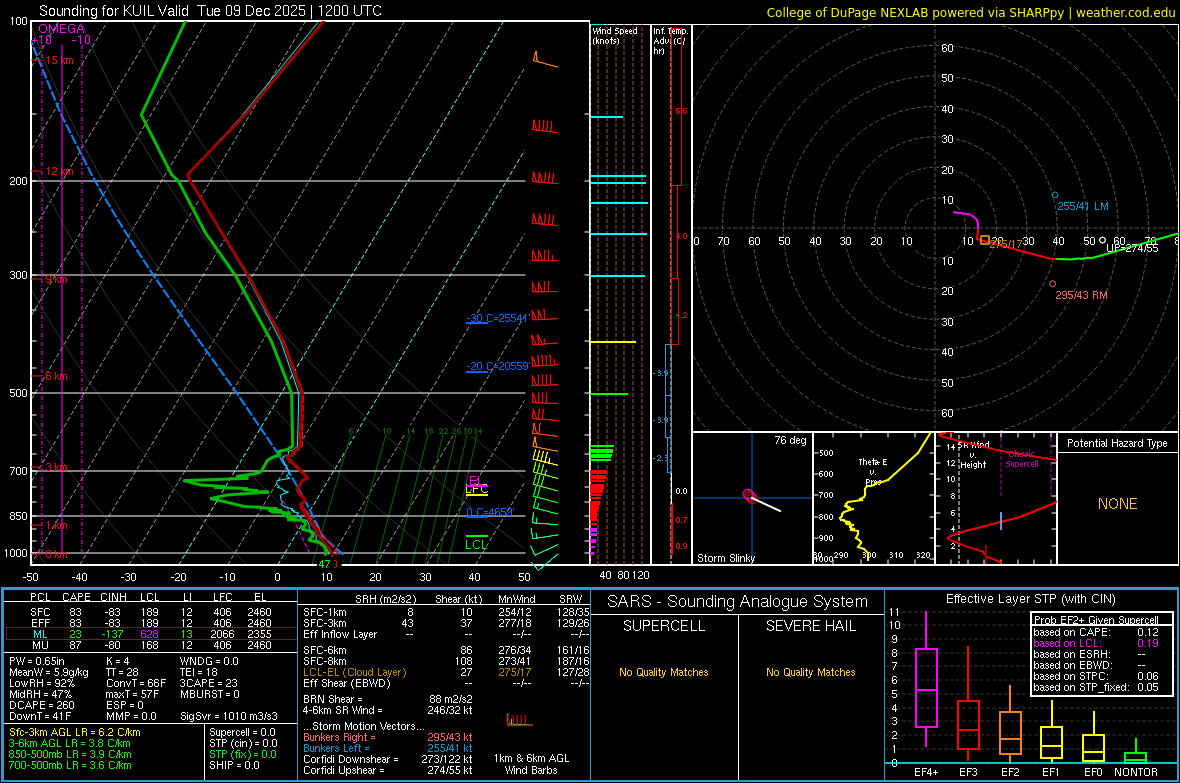Click the 'Theta-E v. Pres' inset title

click(x=873, y=471)
